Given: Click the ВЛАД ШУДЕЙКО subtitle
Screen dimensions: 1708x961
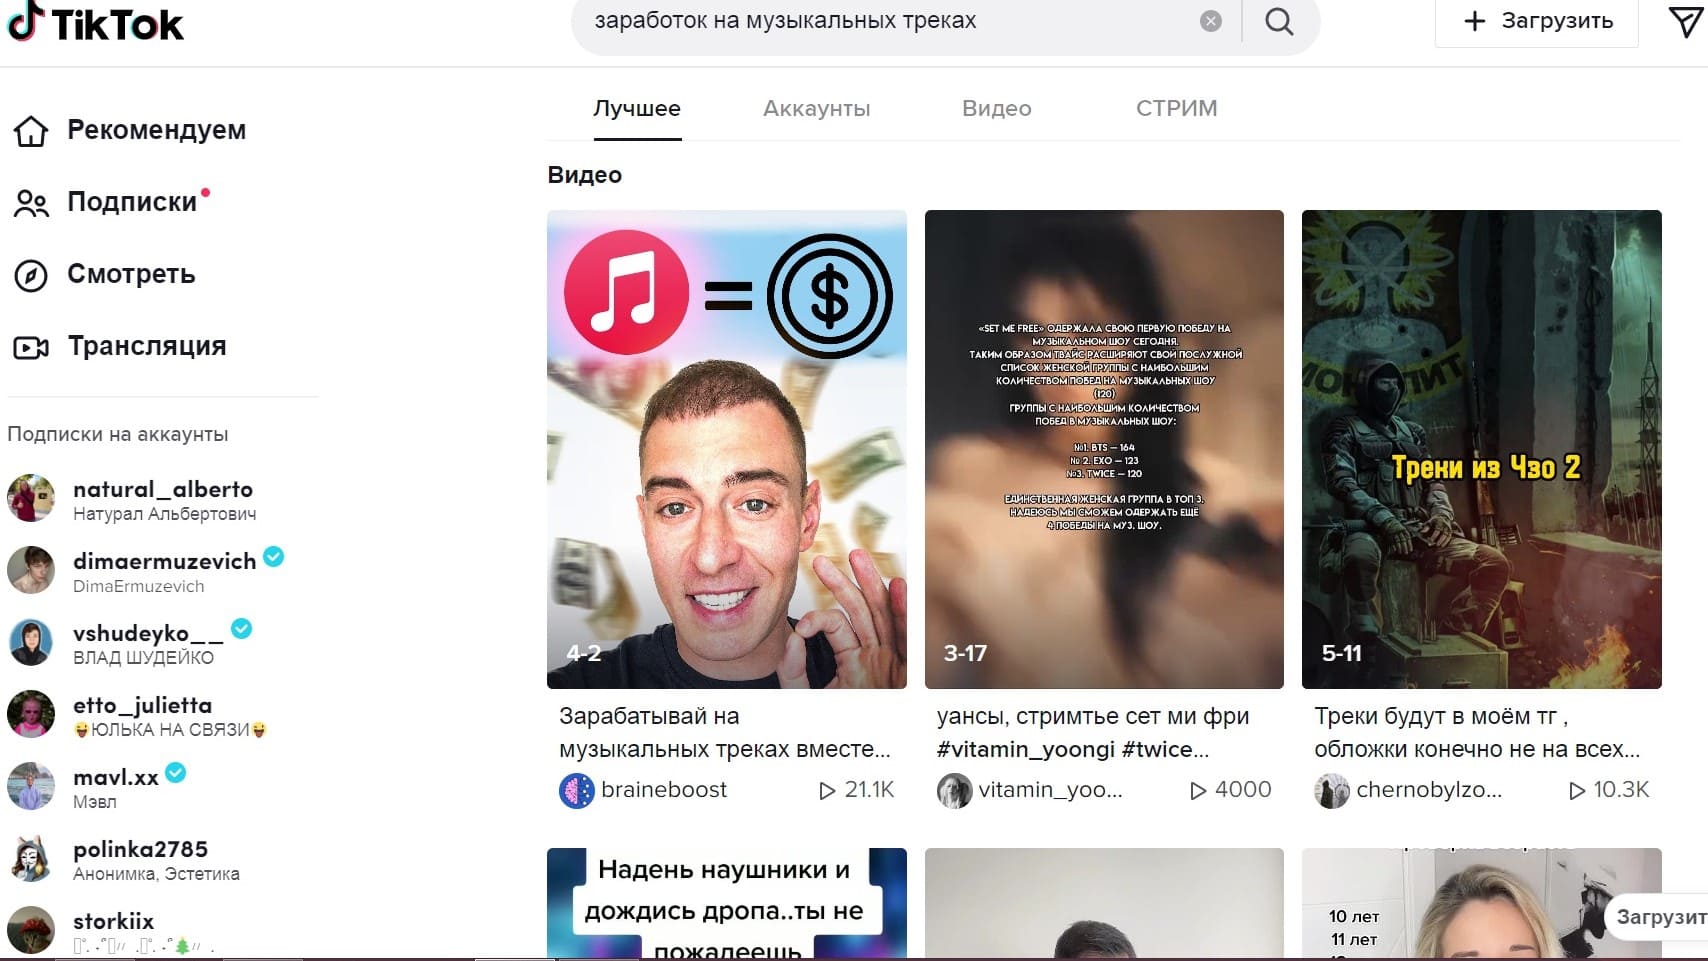Looking at the screenshot, I should click(143, 658).
